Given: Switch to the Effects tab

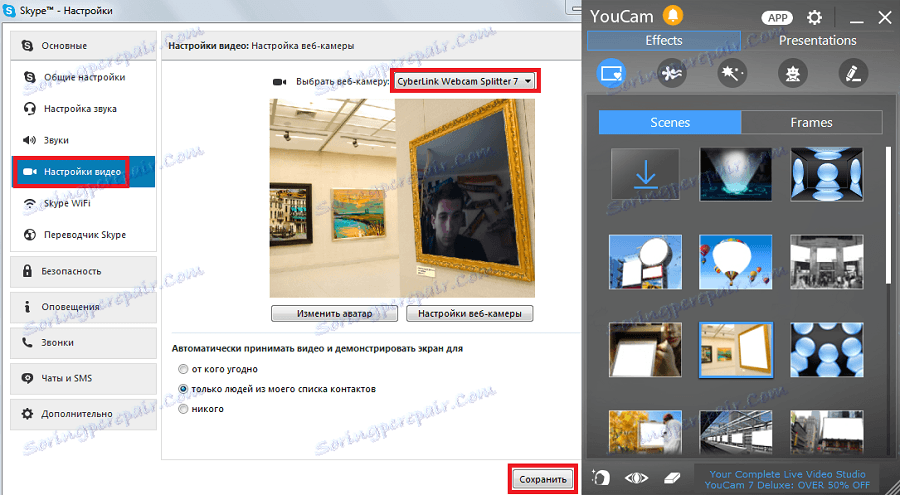Looking at the screenshot, I should [664, 41].
